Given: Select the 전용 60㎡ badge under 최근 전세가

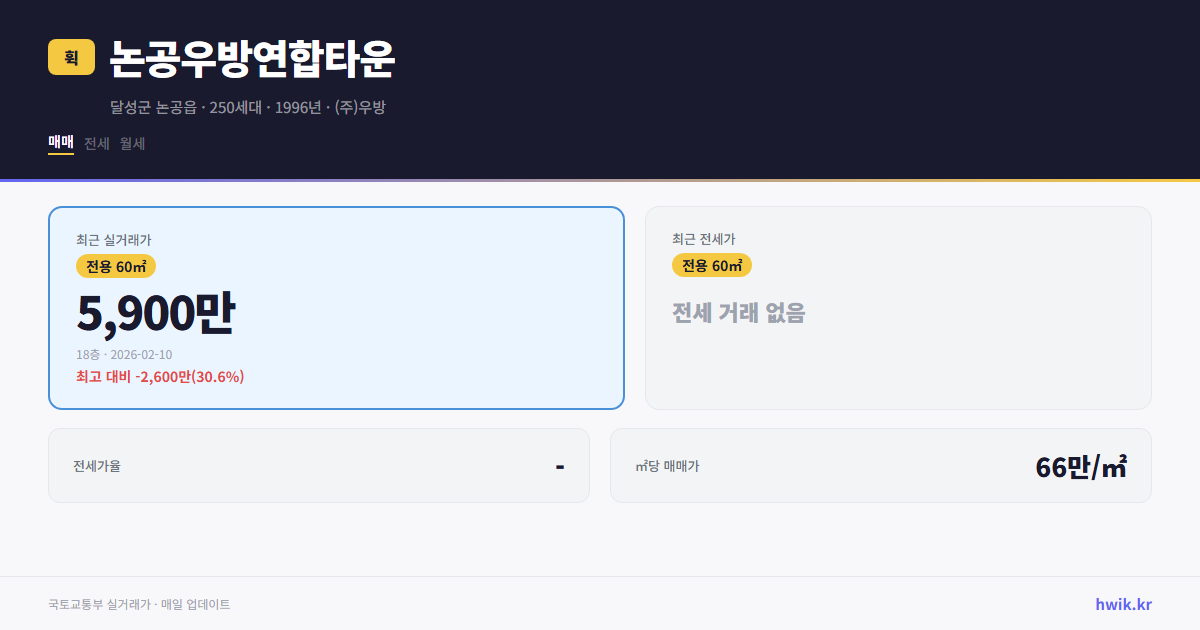Looking at the screenshot, I should click(x=712, y=266).
